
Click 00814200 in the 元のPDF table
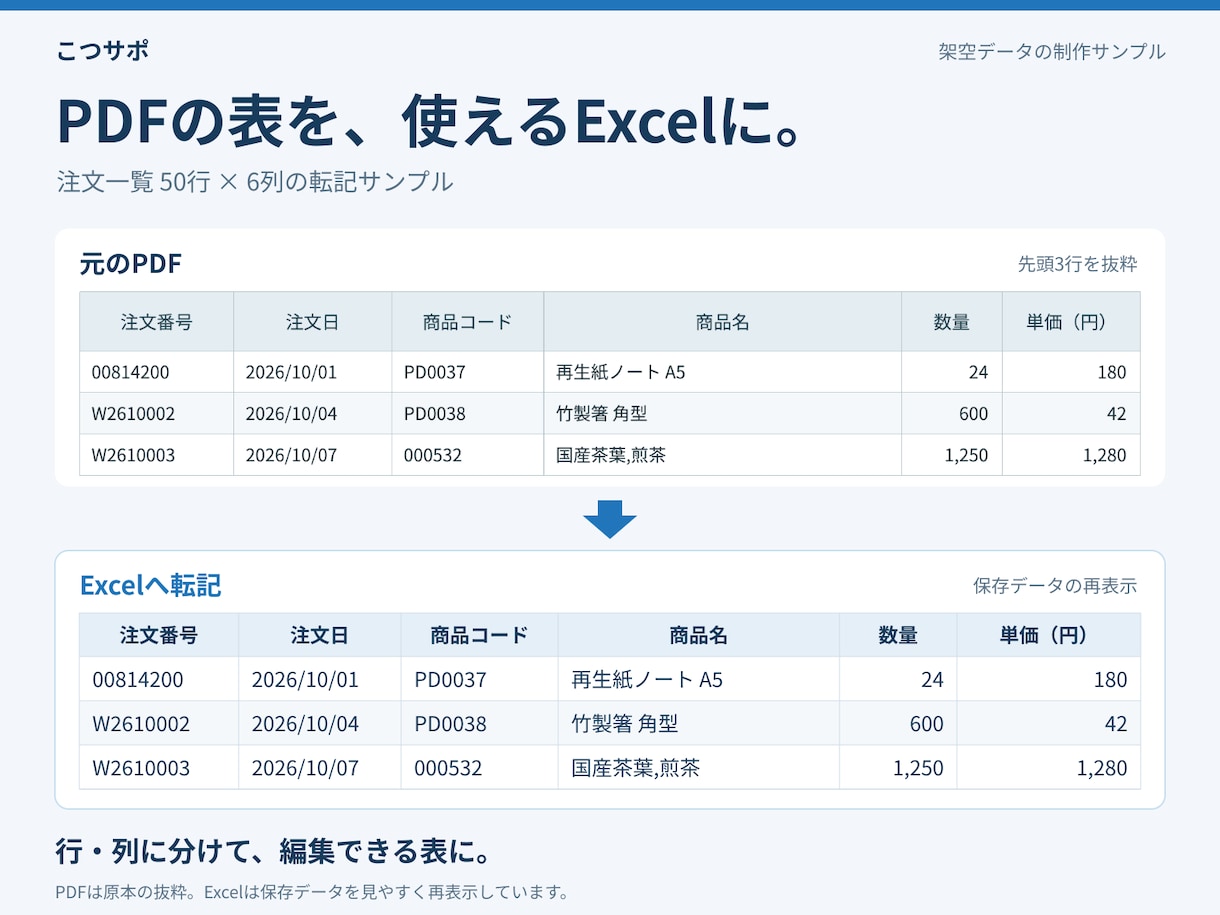pos(131,372)
